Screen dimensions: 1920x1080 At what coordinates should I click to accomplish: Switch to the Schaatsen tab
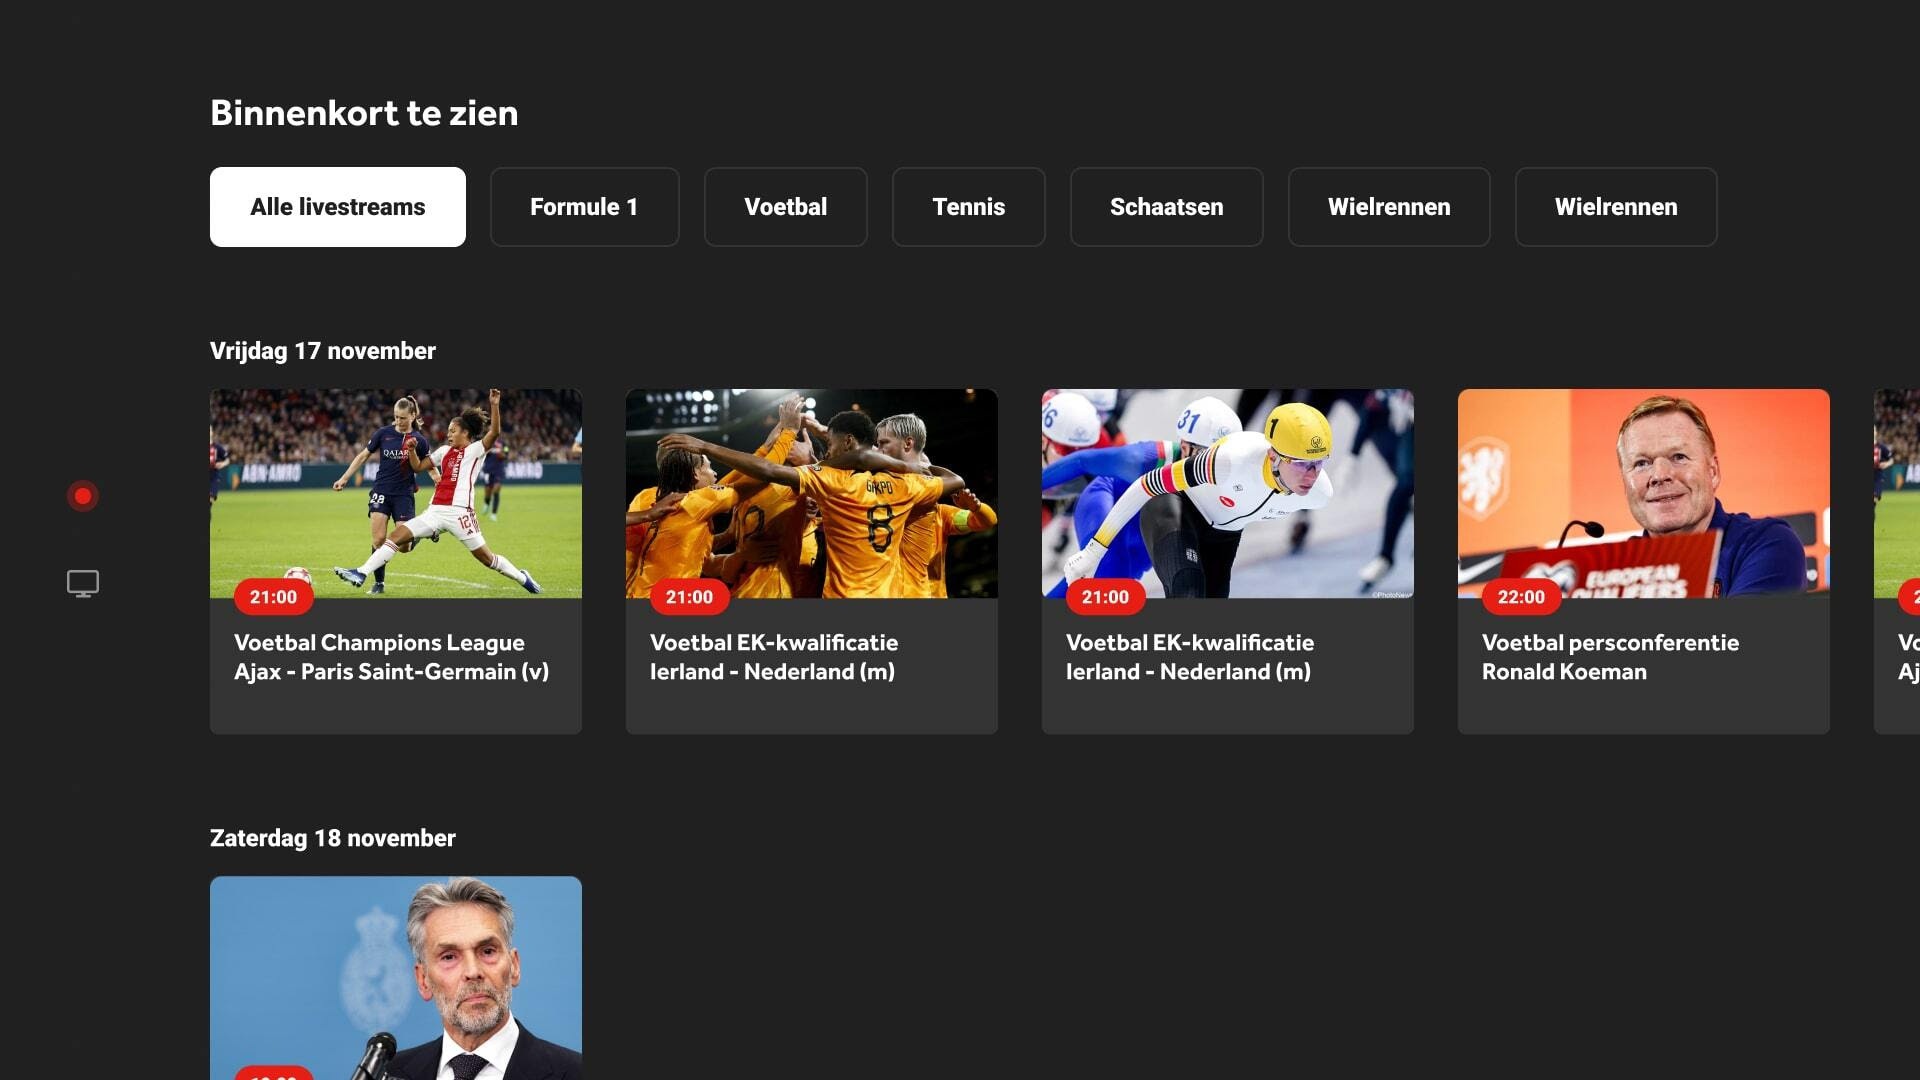[1166, 207]
